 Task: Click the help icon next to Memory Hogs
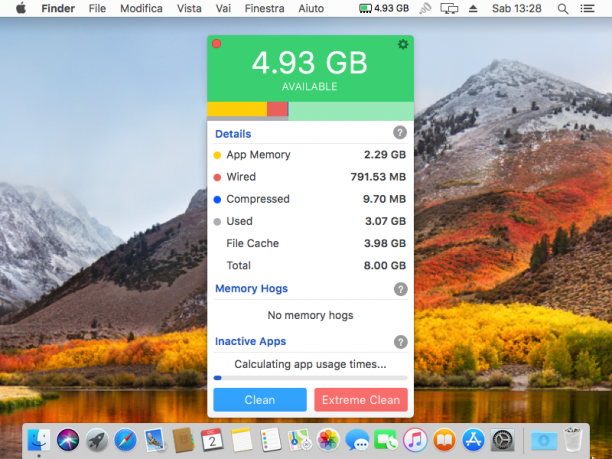point(400,289)
